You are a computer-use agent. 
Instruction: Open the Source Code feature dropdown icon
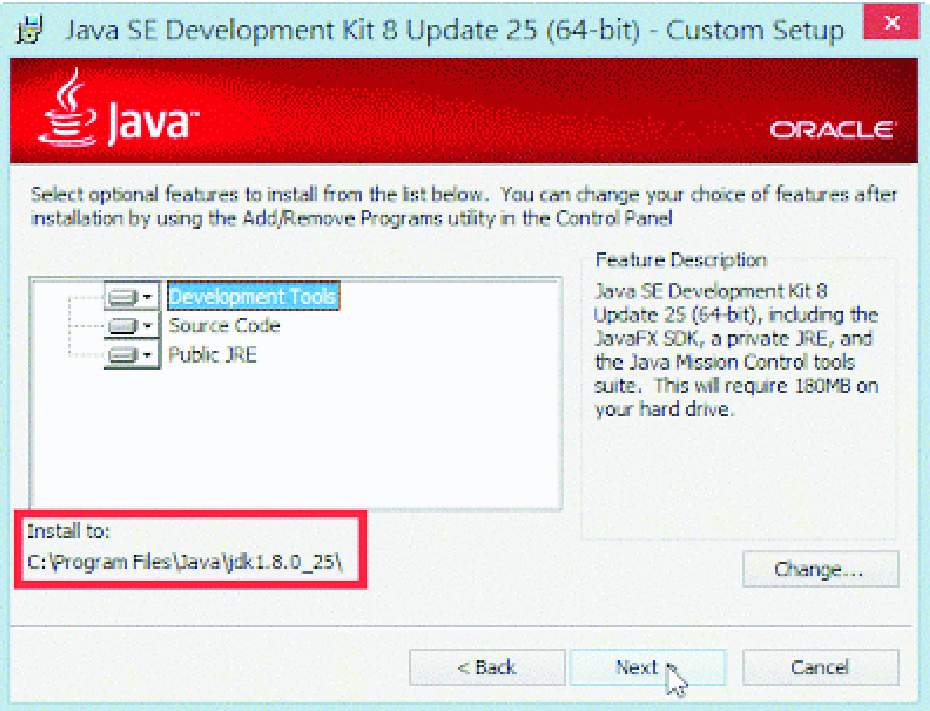point(131,325)
